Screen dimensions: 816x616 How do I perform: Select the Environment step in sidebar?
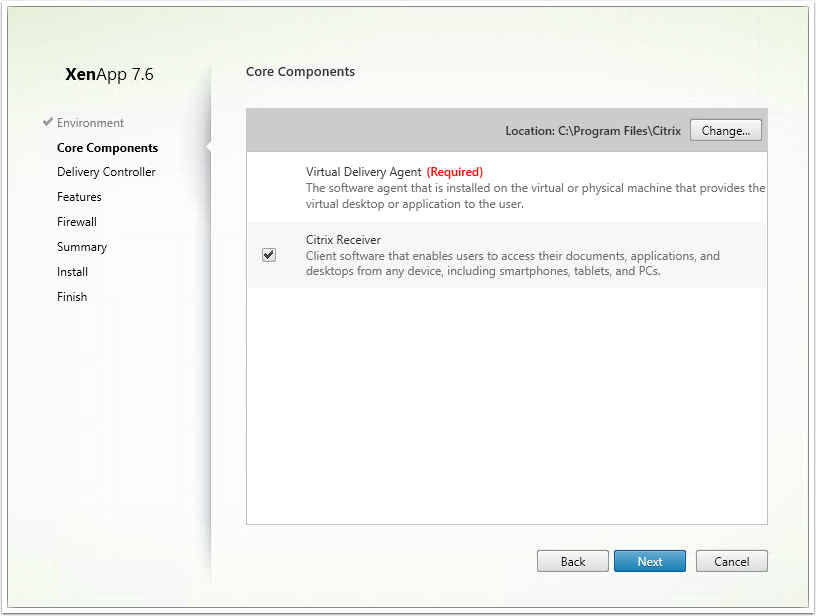pos(91,123)
